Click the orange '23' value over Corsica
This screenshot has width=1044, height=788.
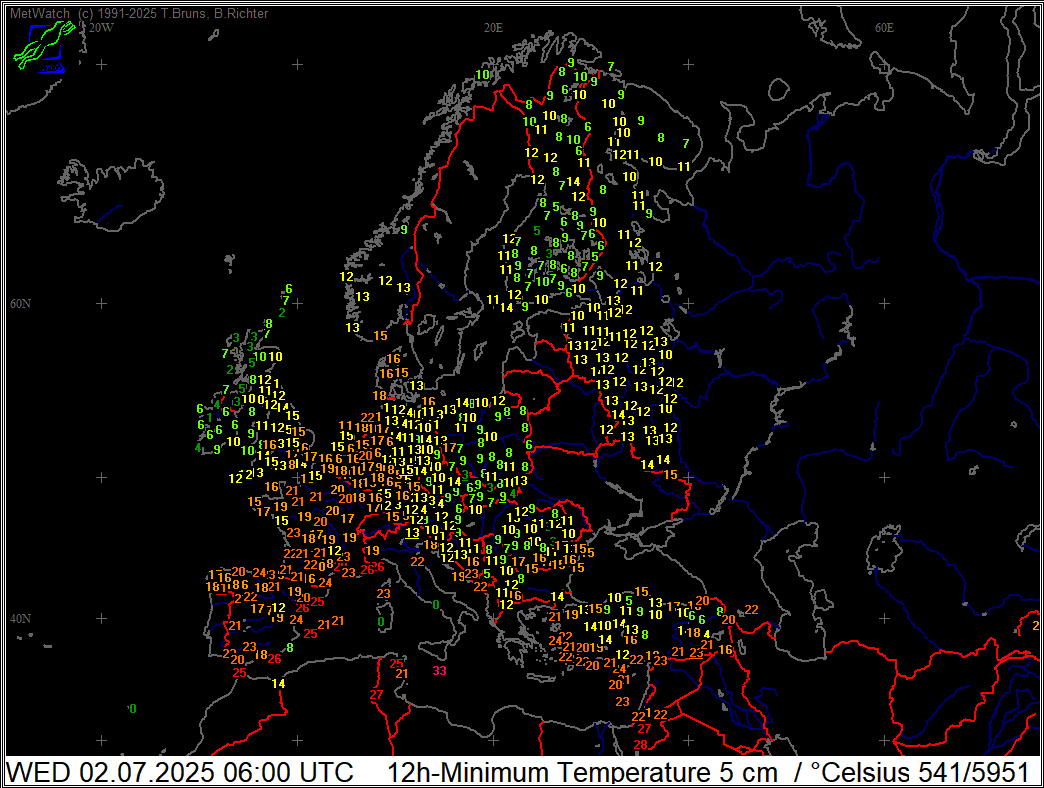[384, 594]
